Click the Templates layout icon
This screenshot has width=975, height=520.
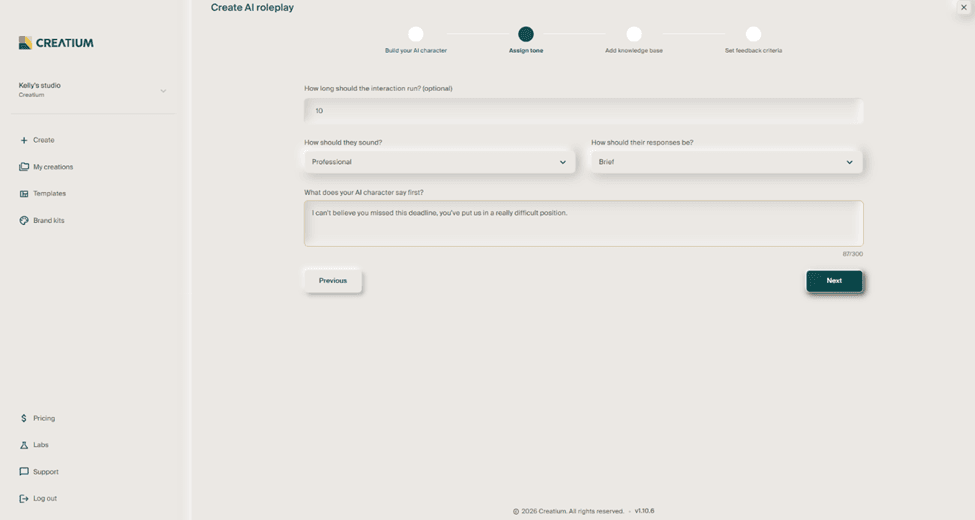[x=24, y=193]
